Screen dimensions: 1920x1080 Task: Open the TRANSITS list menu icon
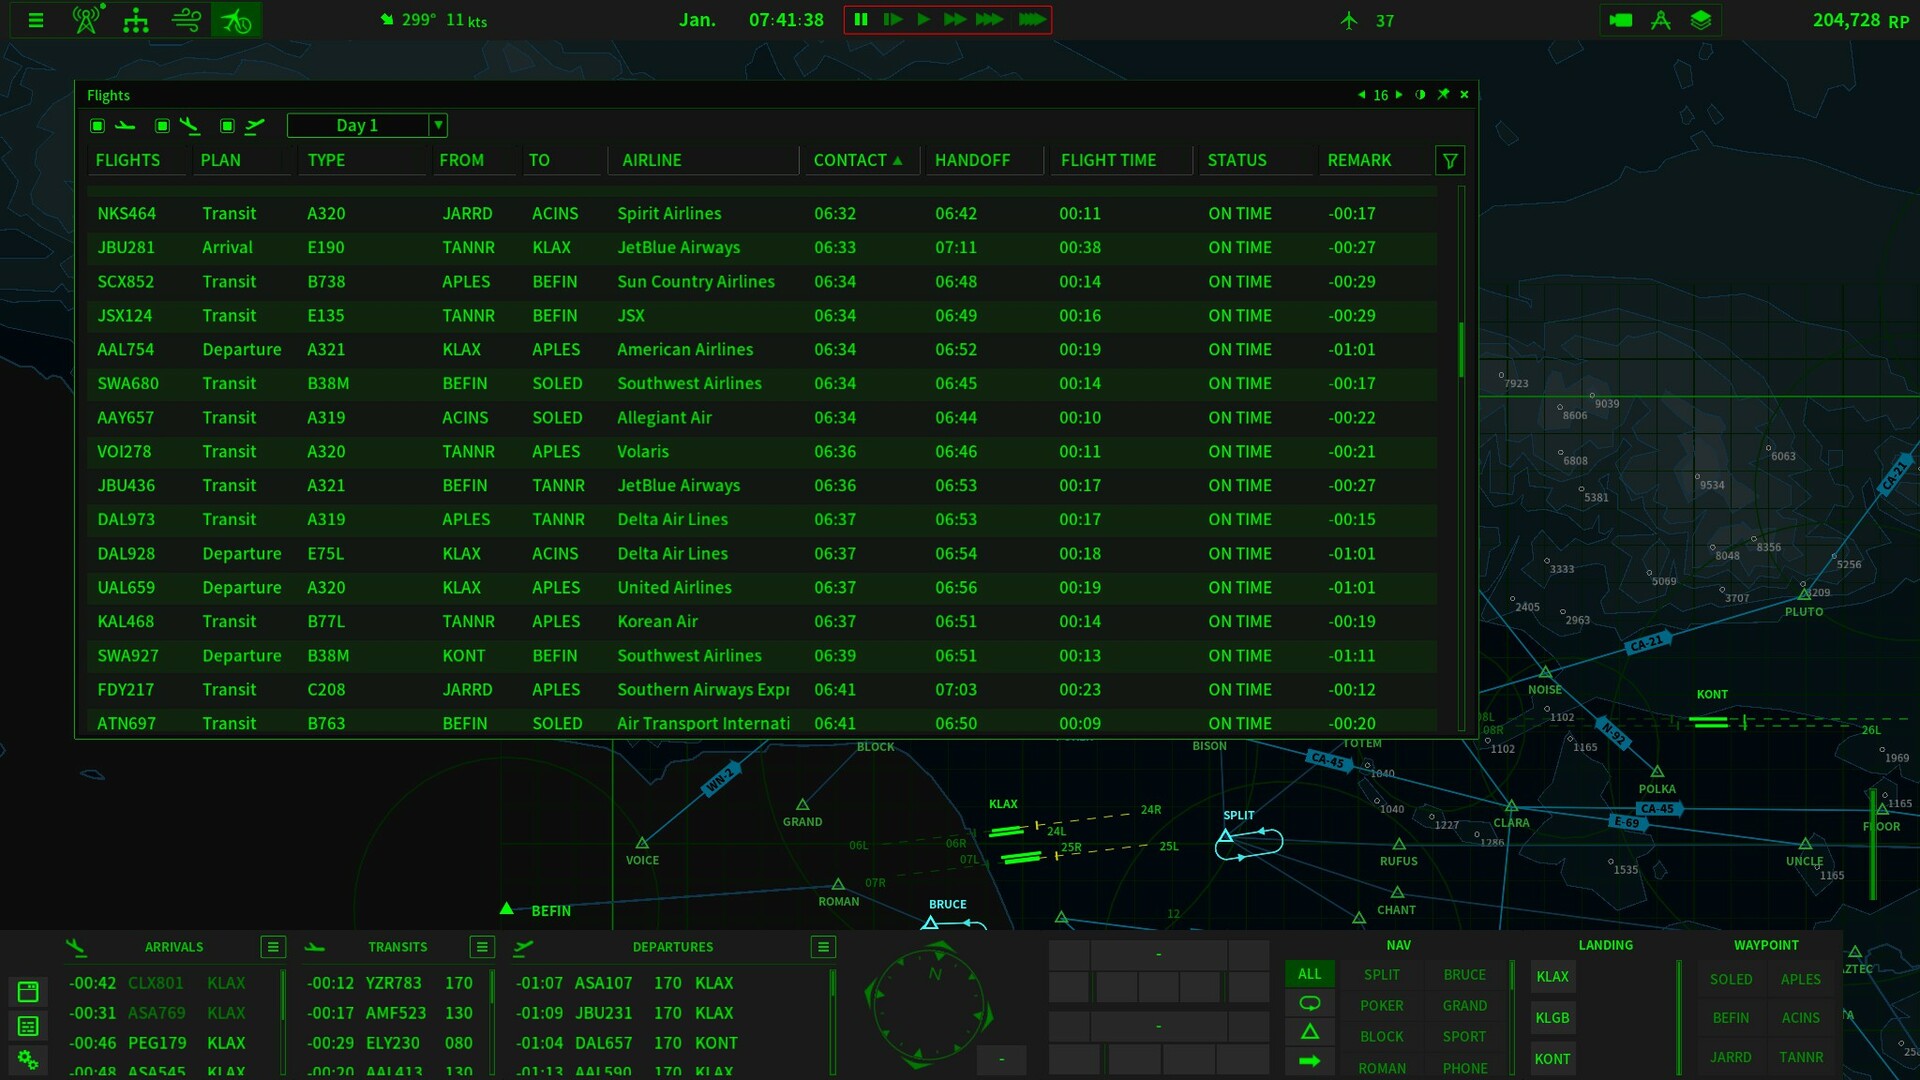[481, 947]
